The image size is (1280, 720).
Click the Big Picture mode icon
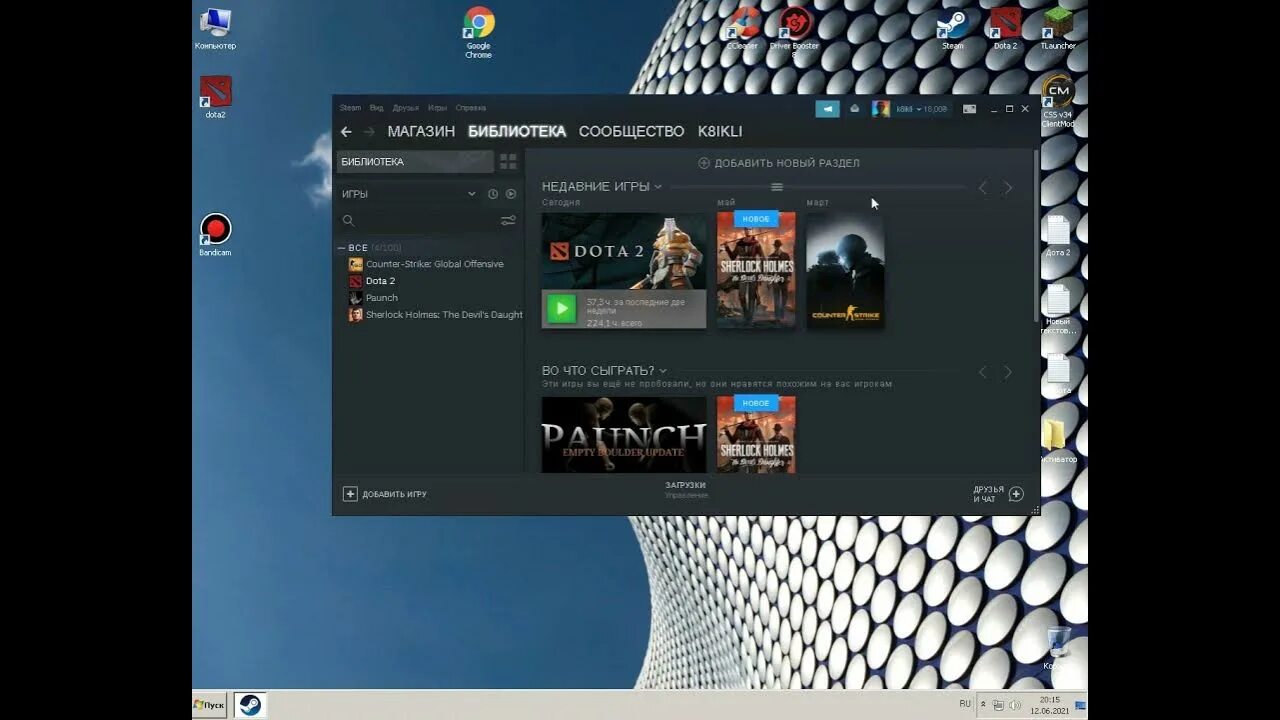(x=969, y=109)
